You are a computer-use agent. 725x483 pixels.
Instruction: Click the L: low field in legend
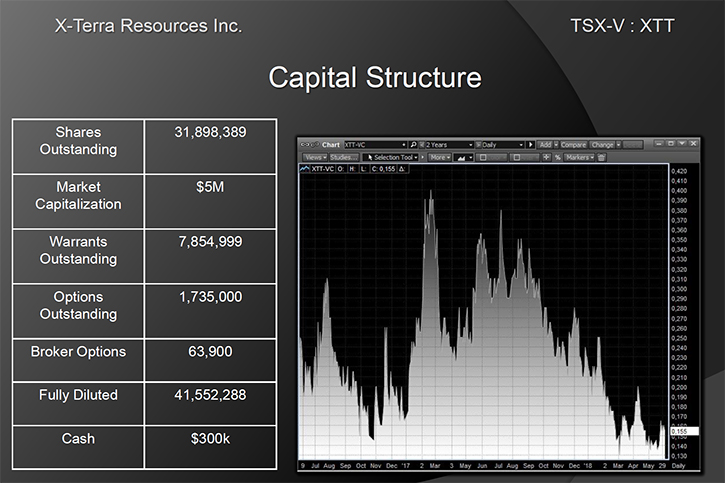click(363, 169)
